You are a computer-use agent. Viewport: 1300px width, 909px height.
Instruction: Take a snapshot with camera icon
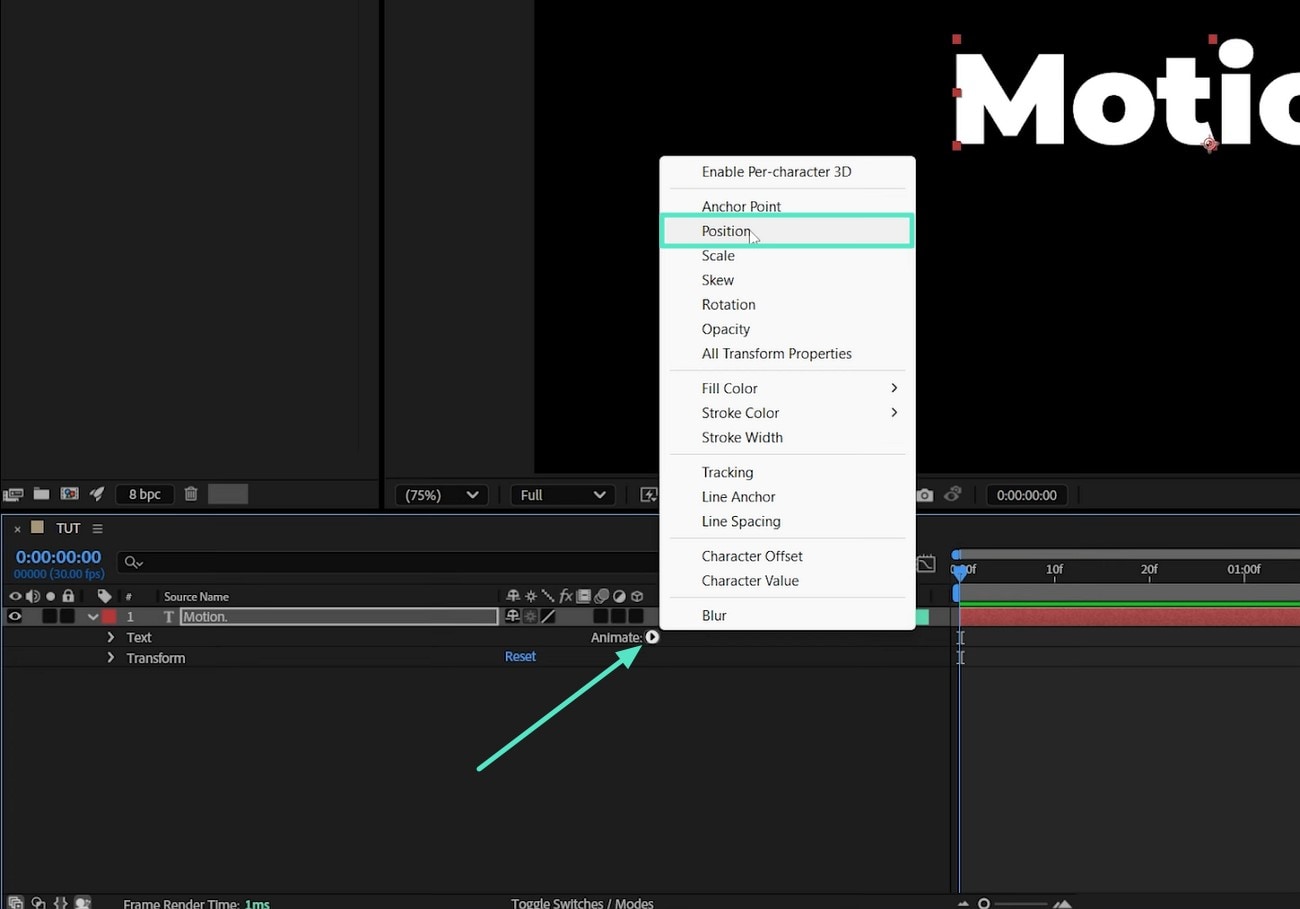pyautogui.click(x=925, y=495)
